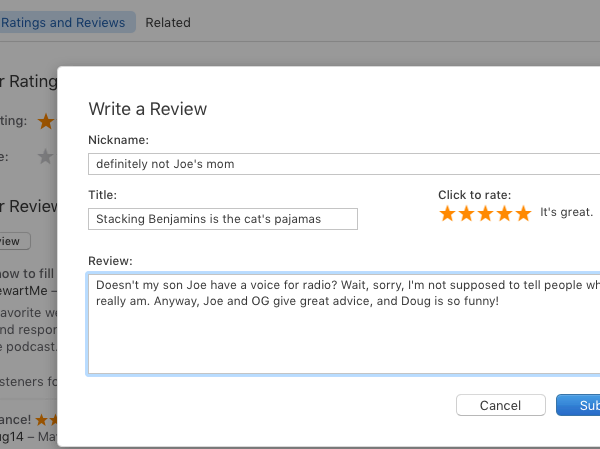Place cursor after 'Doug is so funny!'
The height and width of the screenshot is (449, 600).
click(x=500, y=301)
